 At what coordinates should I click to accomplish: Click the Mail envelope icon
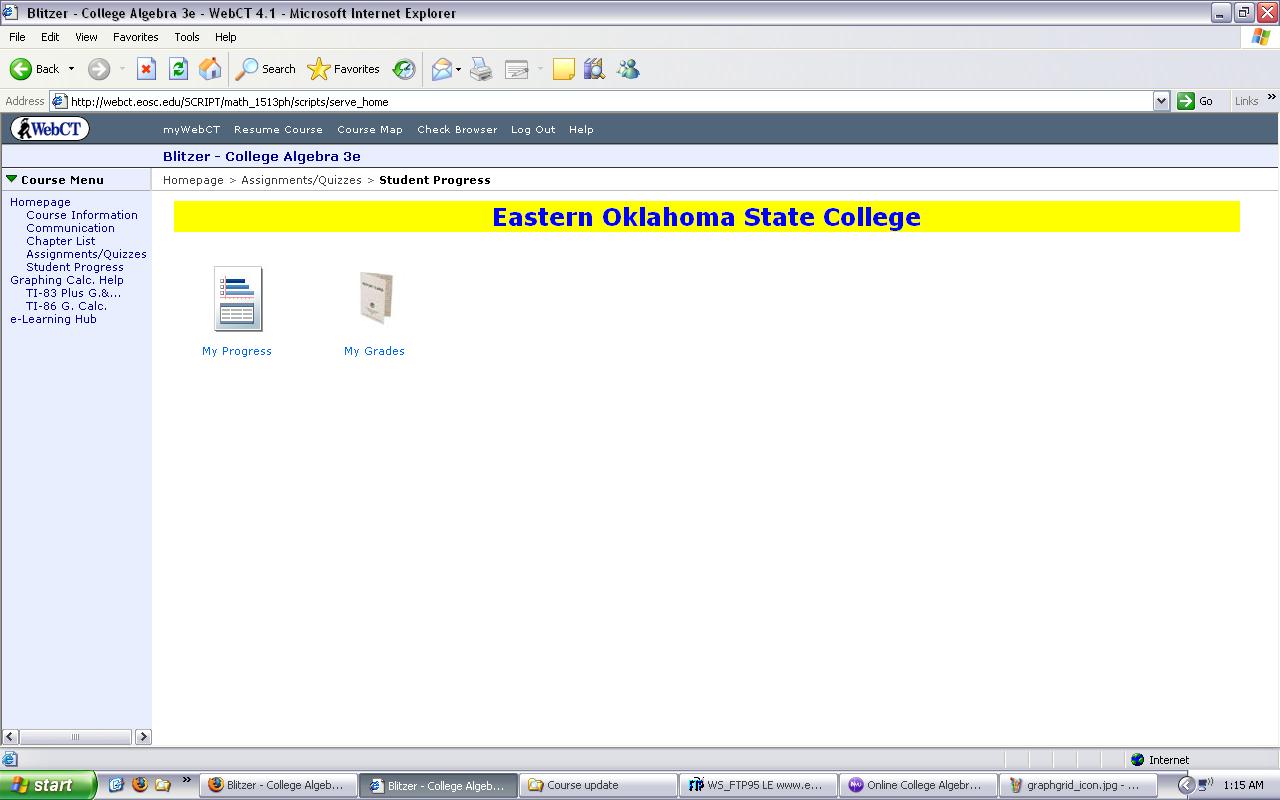tap(441, 69)
